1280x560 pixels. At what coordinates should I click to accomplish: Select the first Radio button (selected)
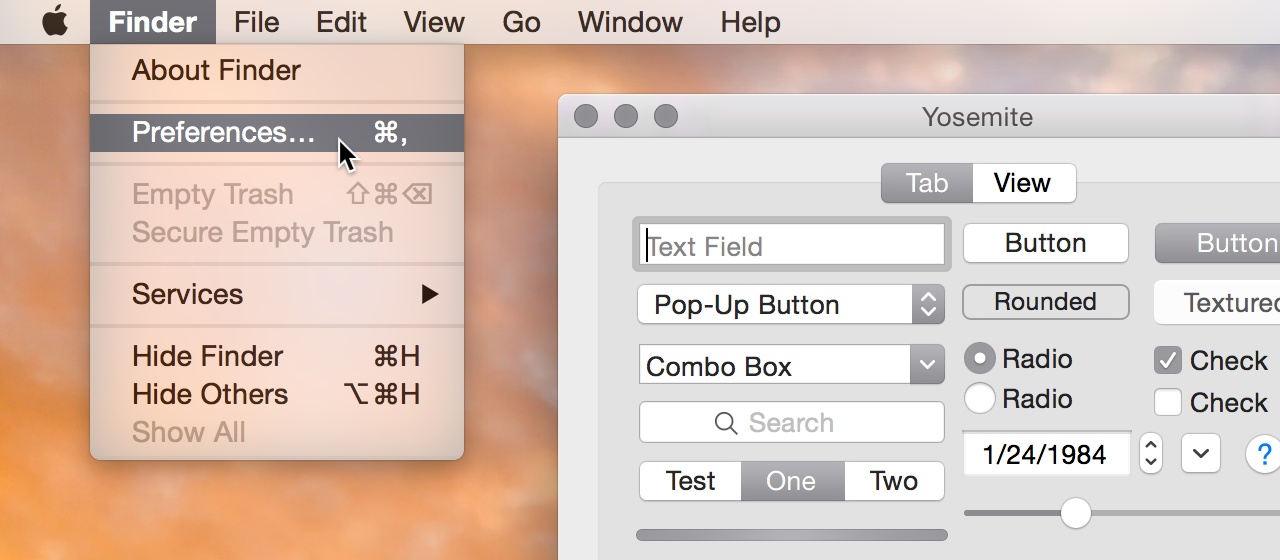click(x=980, y=358)
